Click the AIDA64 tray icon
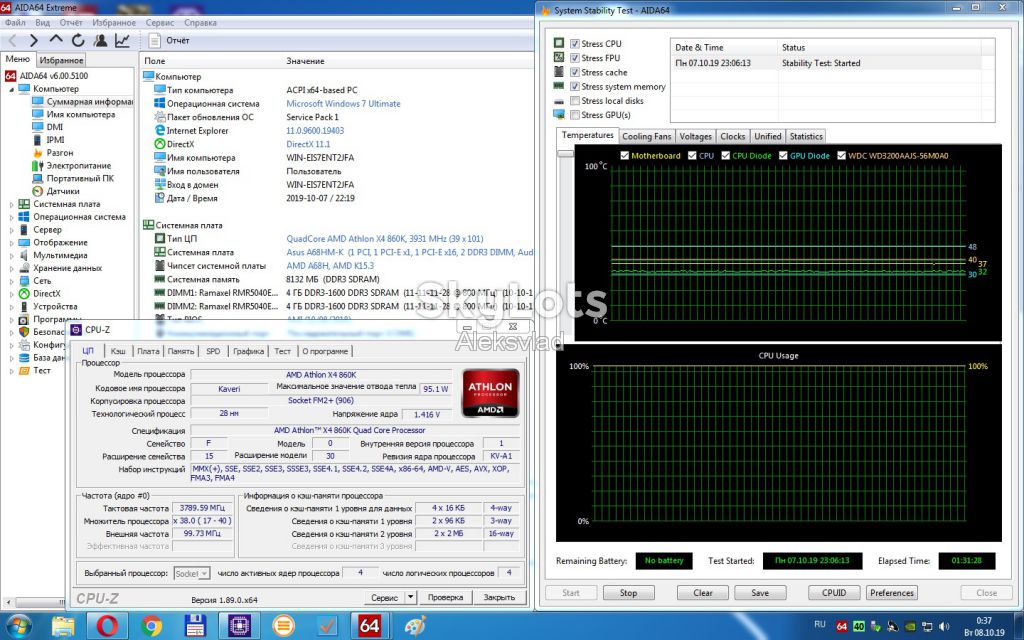The height and width of the screenshot is (640, 1024). tap(842, 626)
